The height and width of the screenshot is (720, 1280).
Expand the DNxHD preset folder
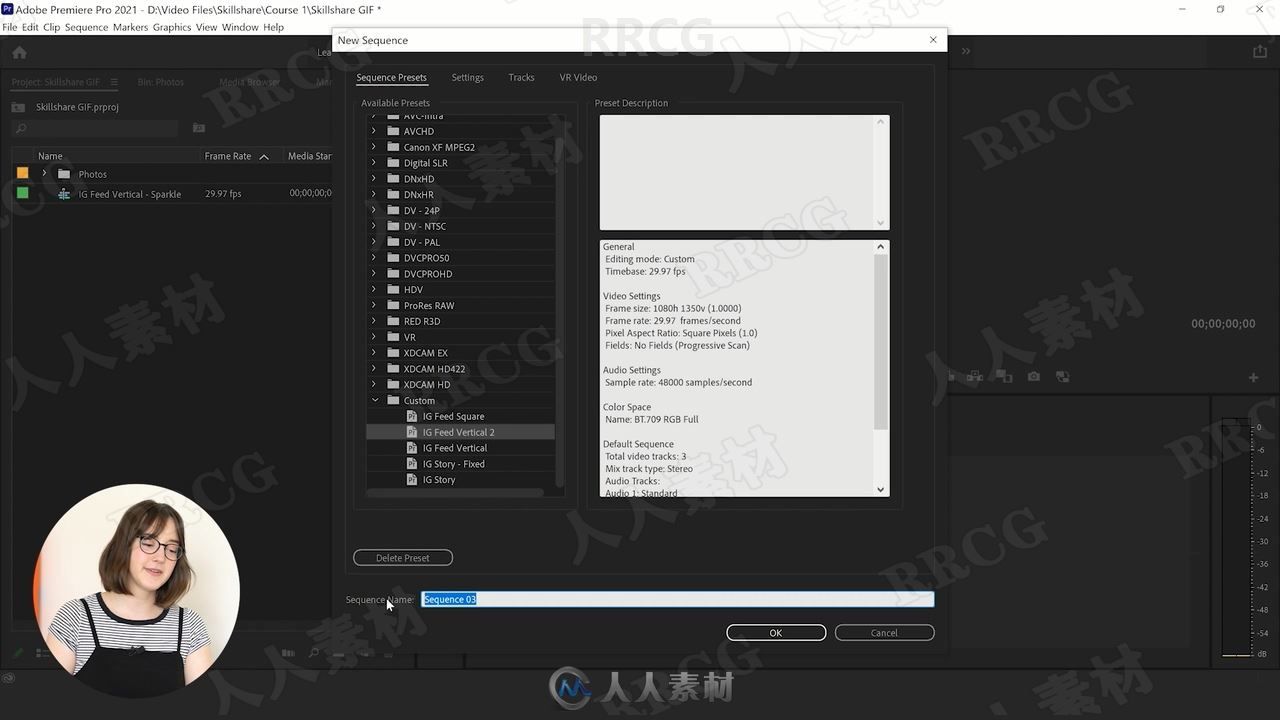374,179
